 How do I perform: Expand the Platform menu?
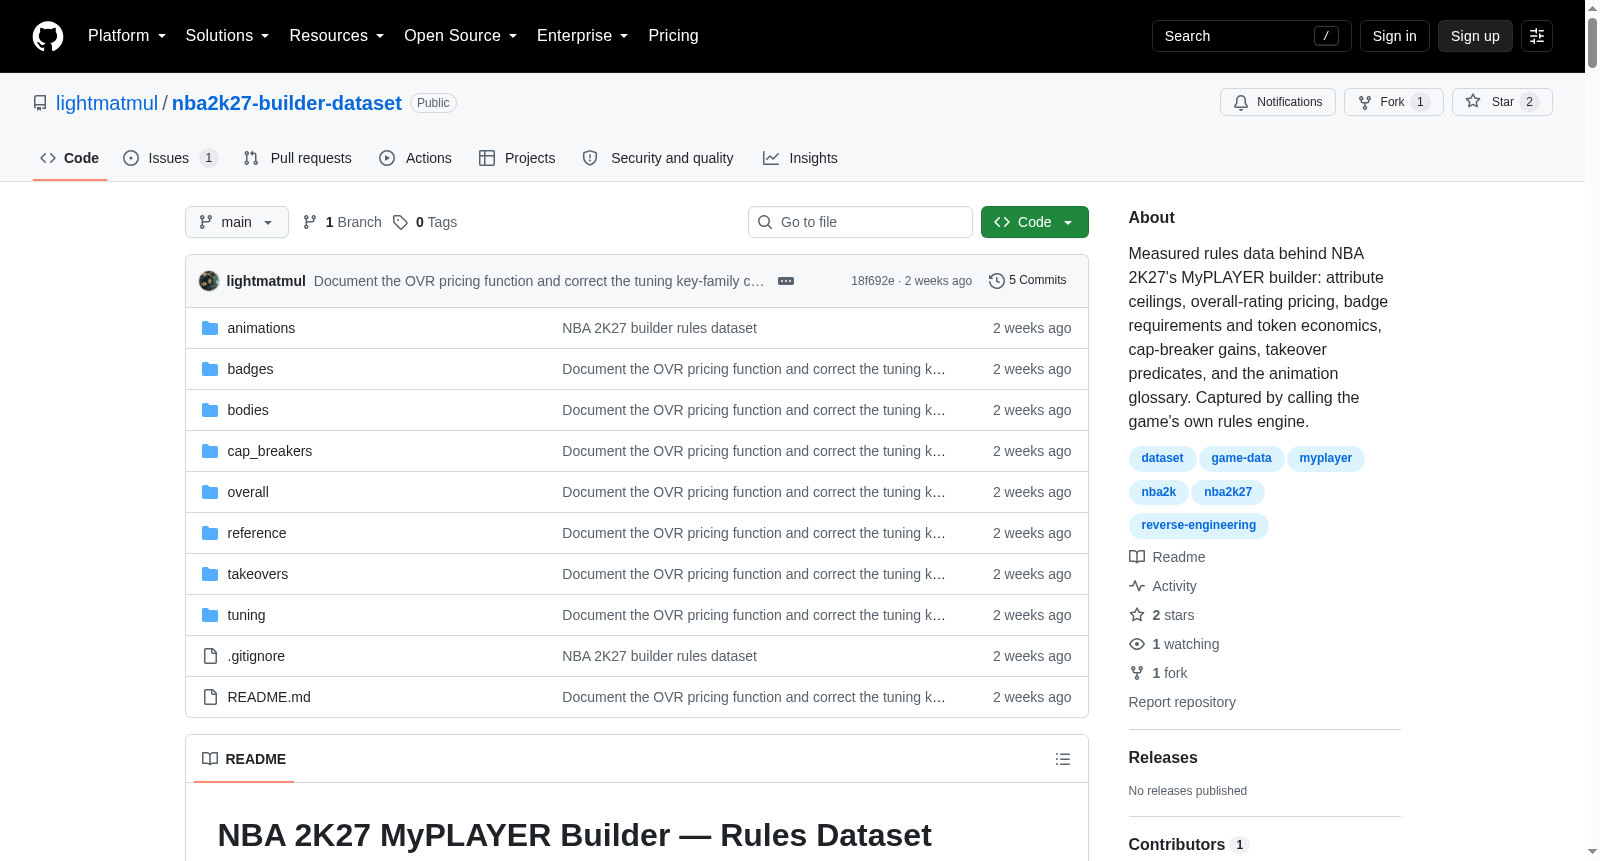(127, 36)
